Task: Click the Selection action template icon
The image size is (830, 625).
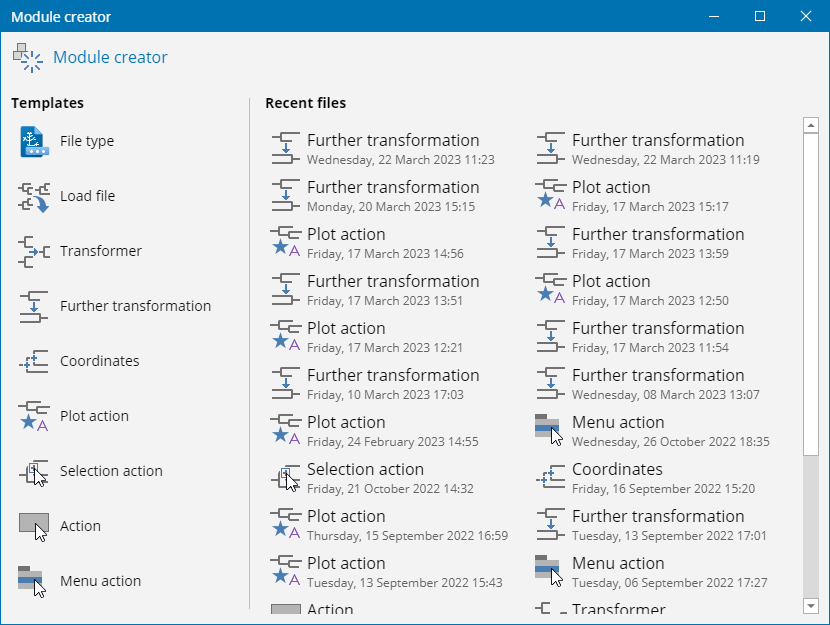Action: pyautogui.click(x=34, y=472)
